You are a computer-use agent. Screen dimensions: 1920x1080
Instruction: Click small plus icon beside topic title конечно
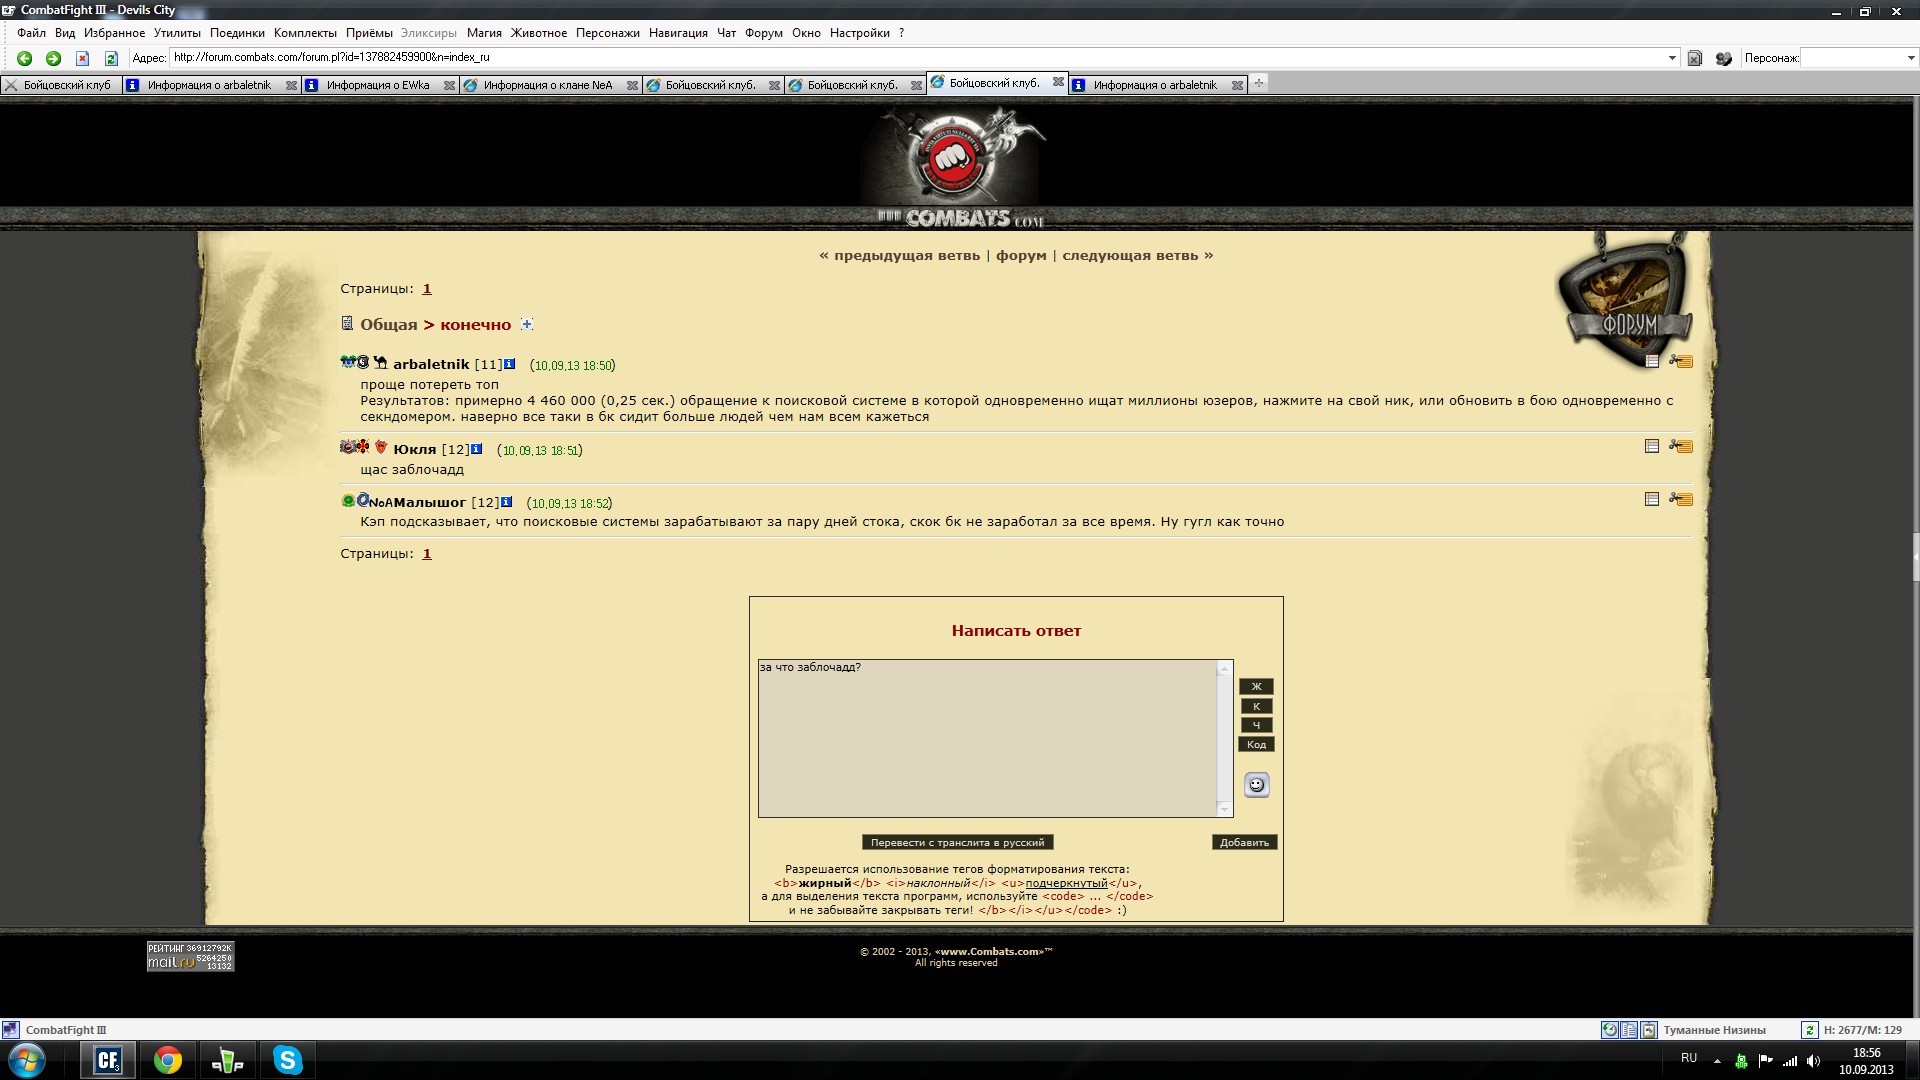[x=527, y=324]
